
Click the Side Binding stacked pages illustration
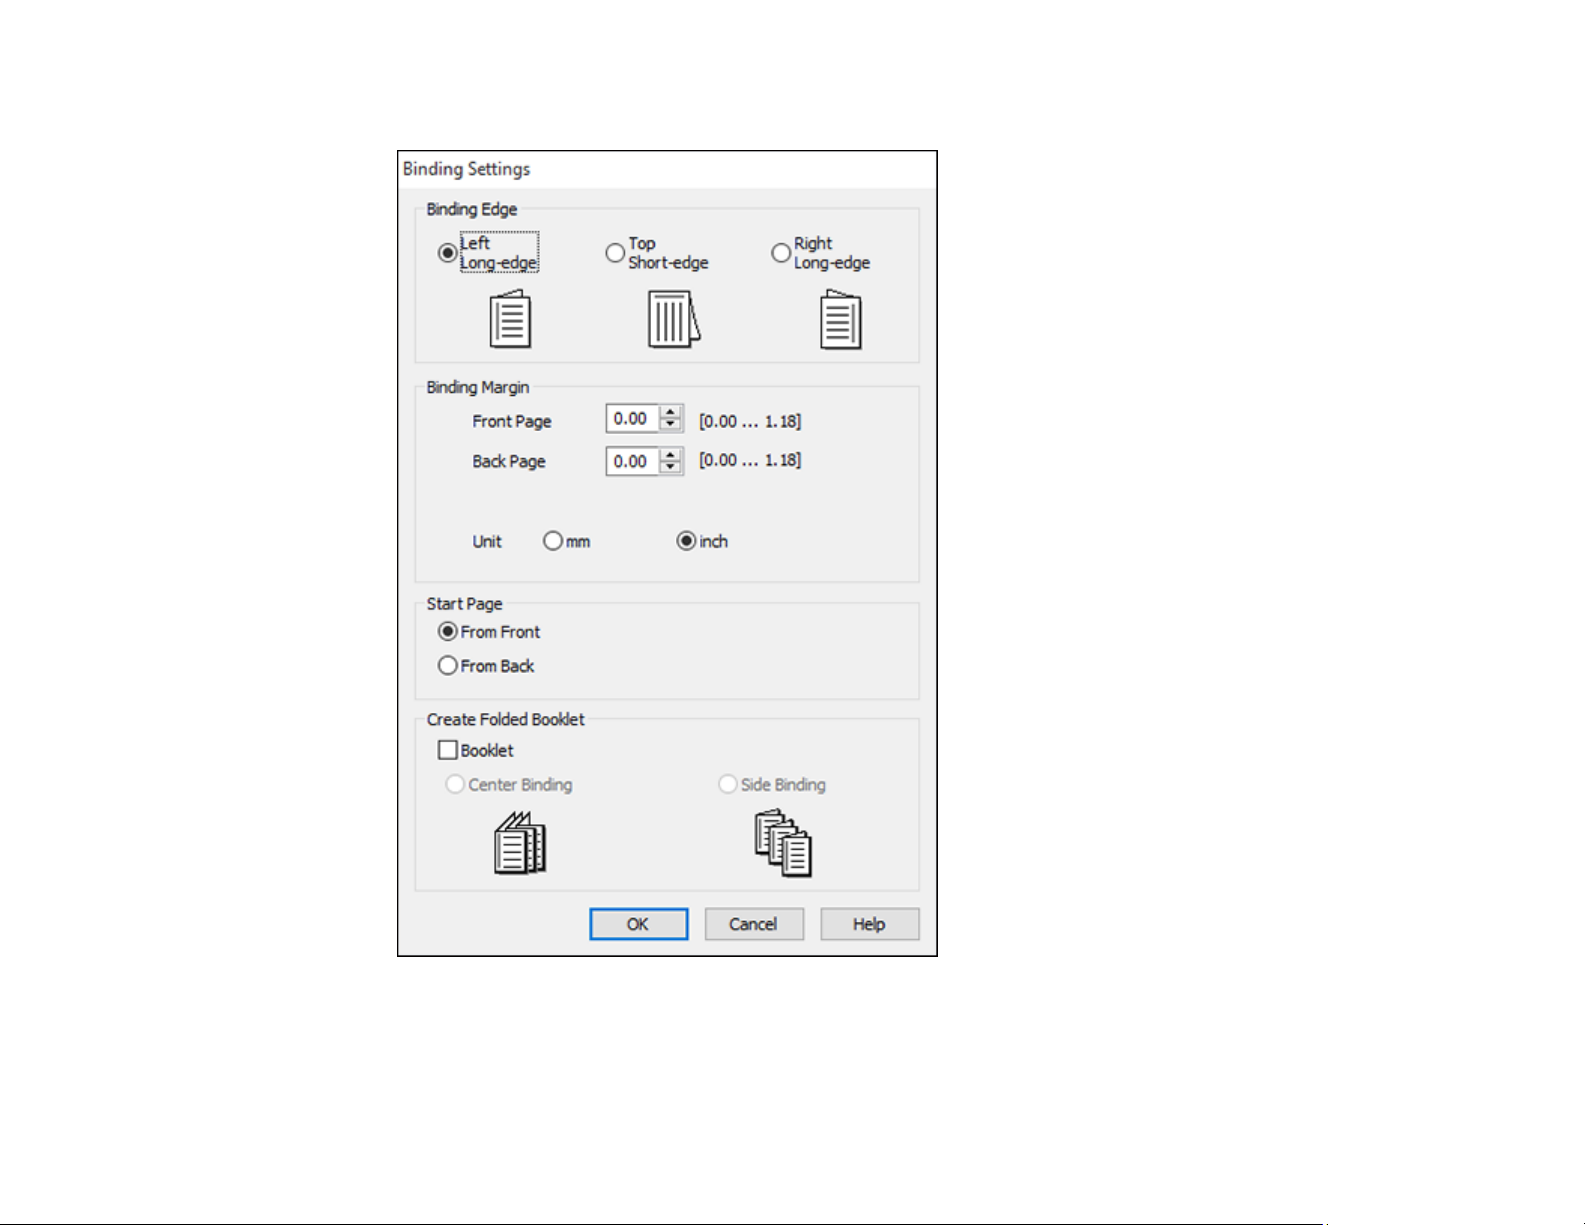point(783,844)
